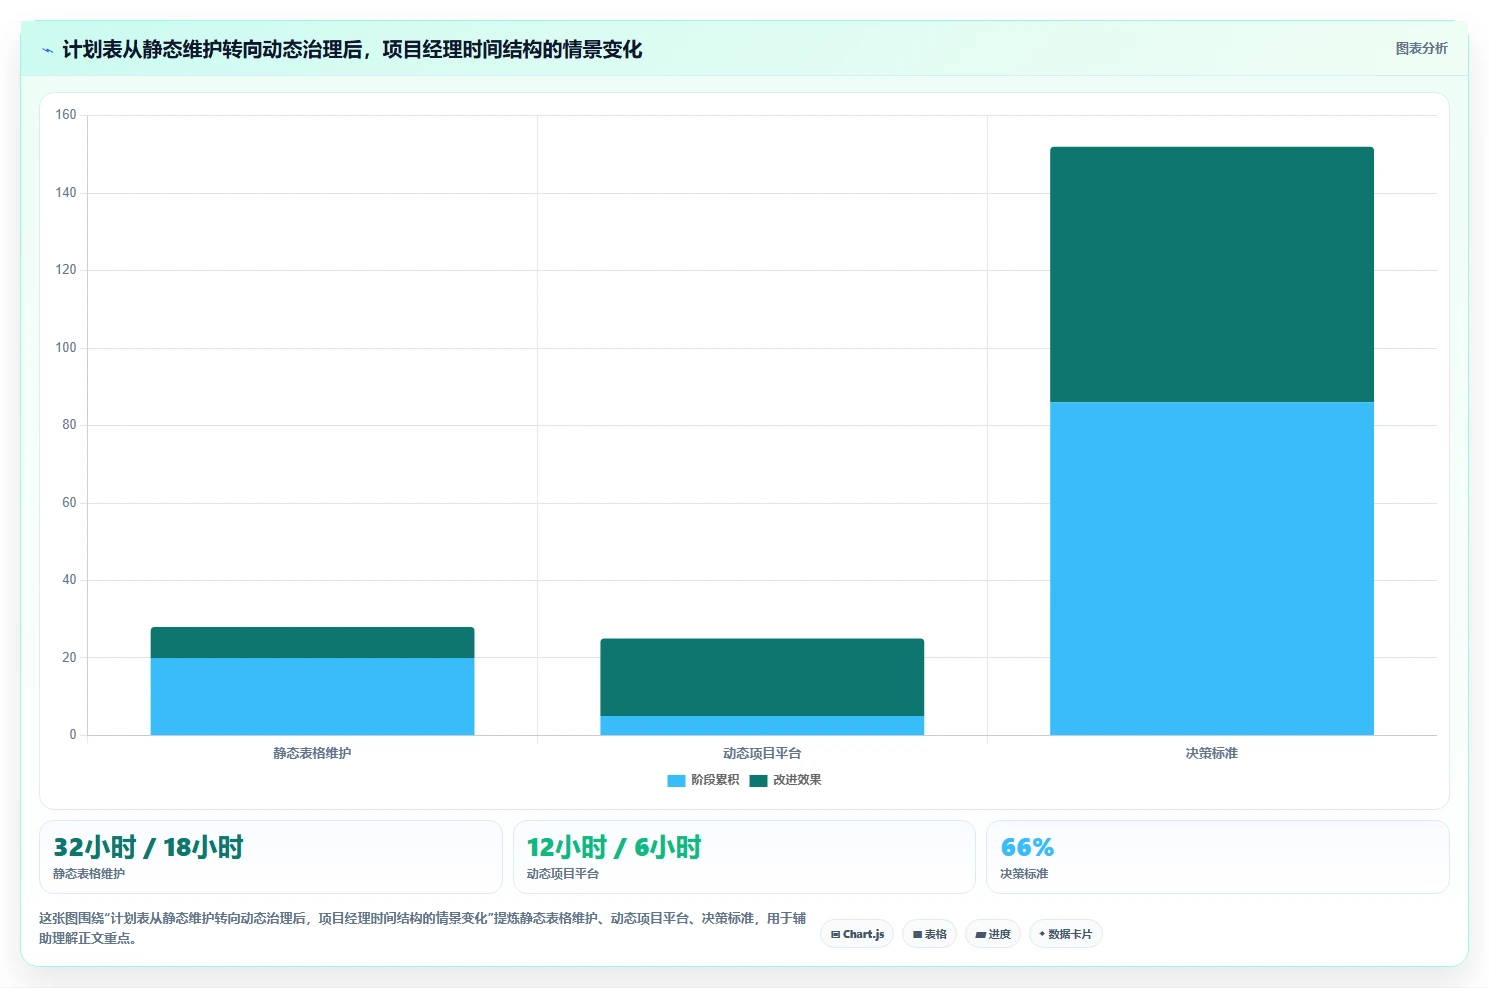Click the 动态项目平台 x-axis label
The image size is (1489, 988).
pos(762,753)
